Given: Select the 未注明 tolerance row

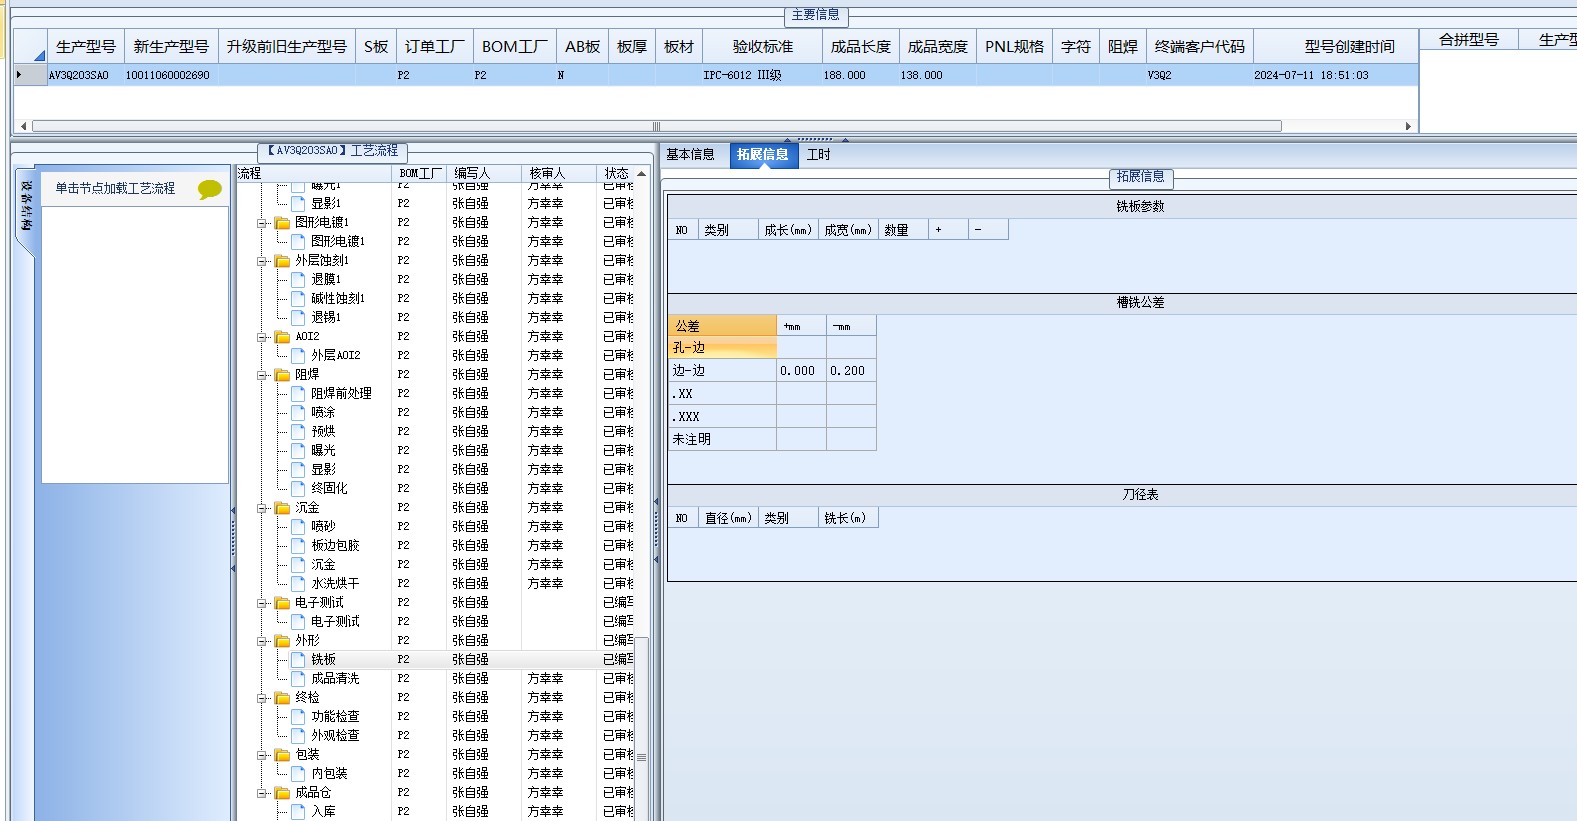Looking at the screenshot, I should click(722, 440).
